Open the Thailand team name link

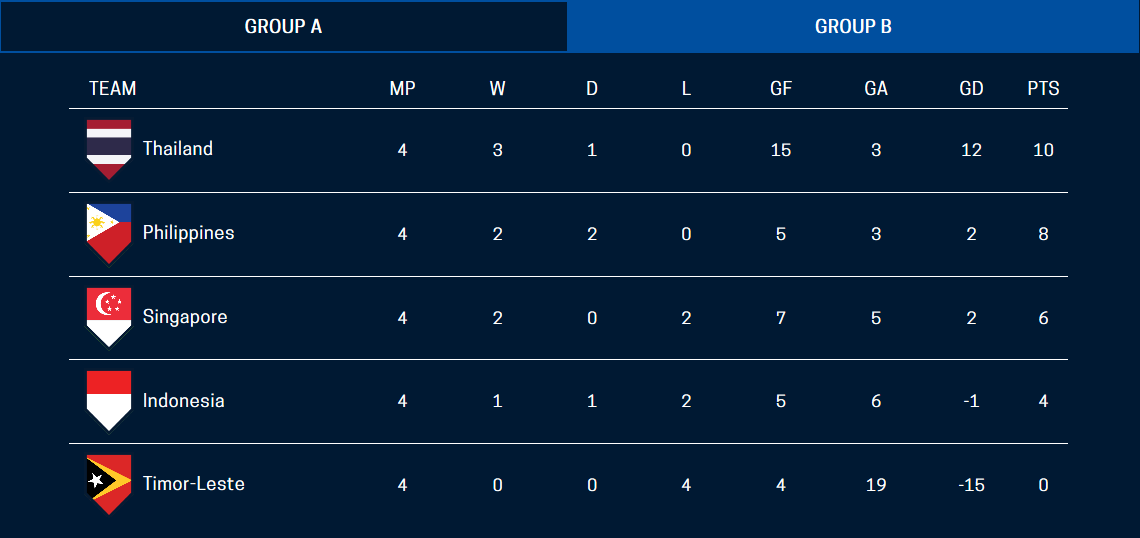coord(178,149)
